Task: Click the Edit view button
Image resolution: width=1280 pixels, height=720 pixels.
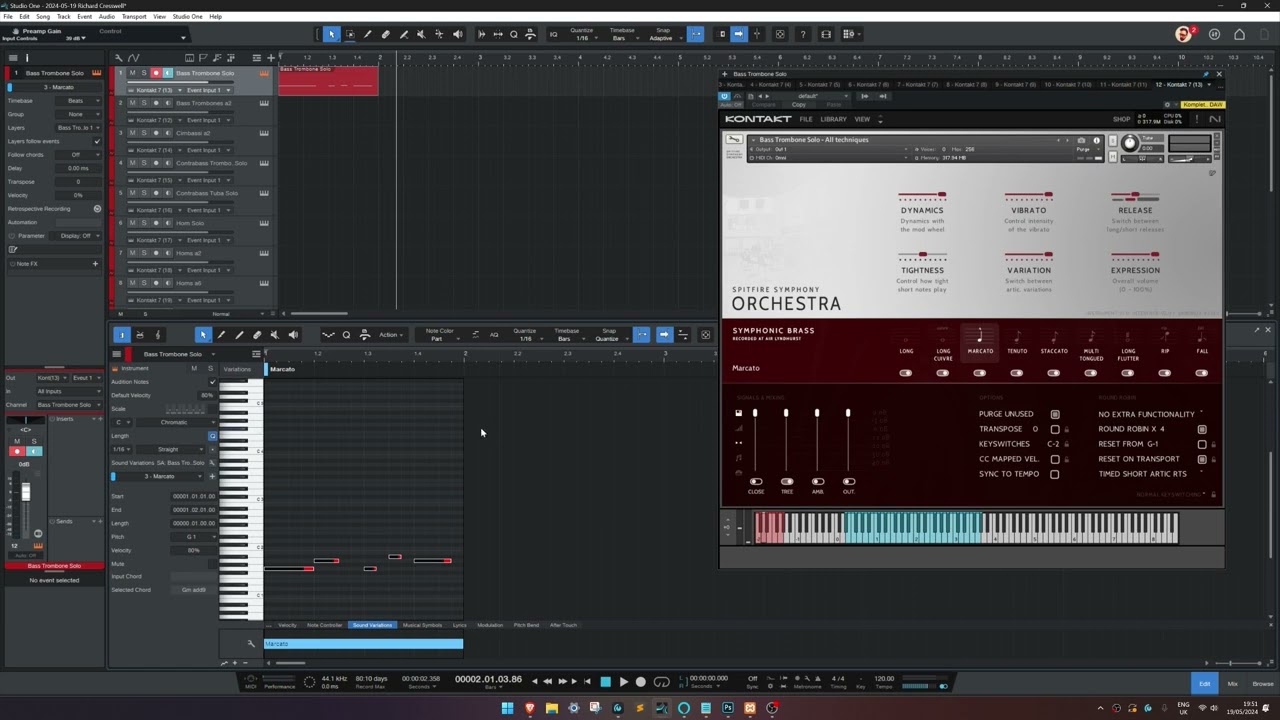Action: point(1204,684)
